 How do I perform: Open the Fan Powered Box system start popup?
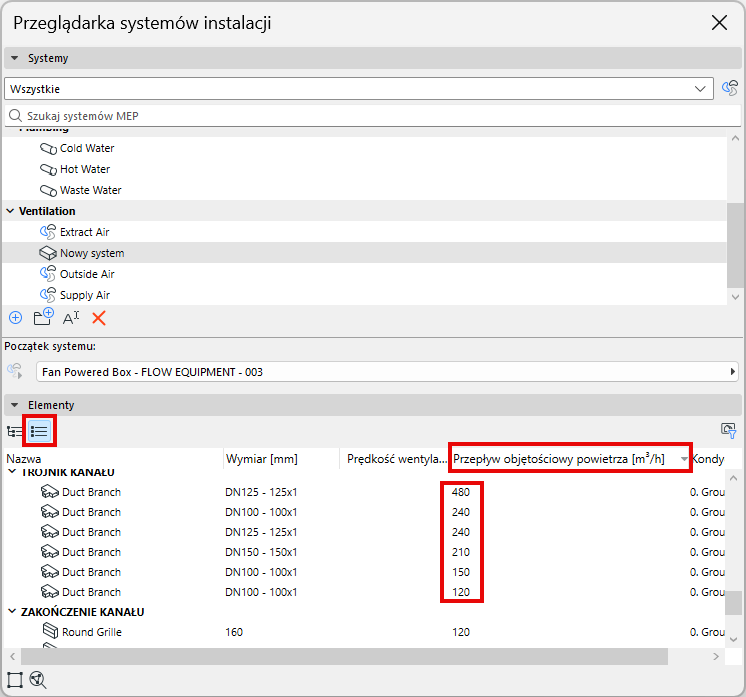pos(387,372)
